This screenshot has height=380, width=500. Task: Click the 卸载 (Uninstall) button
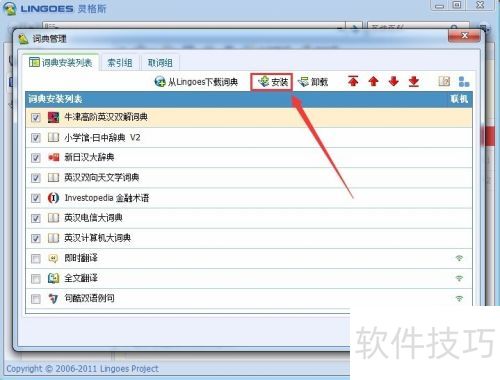pos(313,82)
